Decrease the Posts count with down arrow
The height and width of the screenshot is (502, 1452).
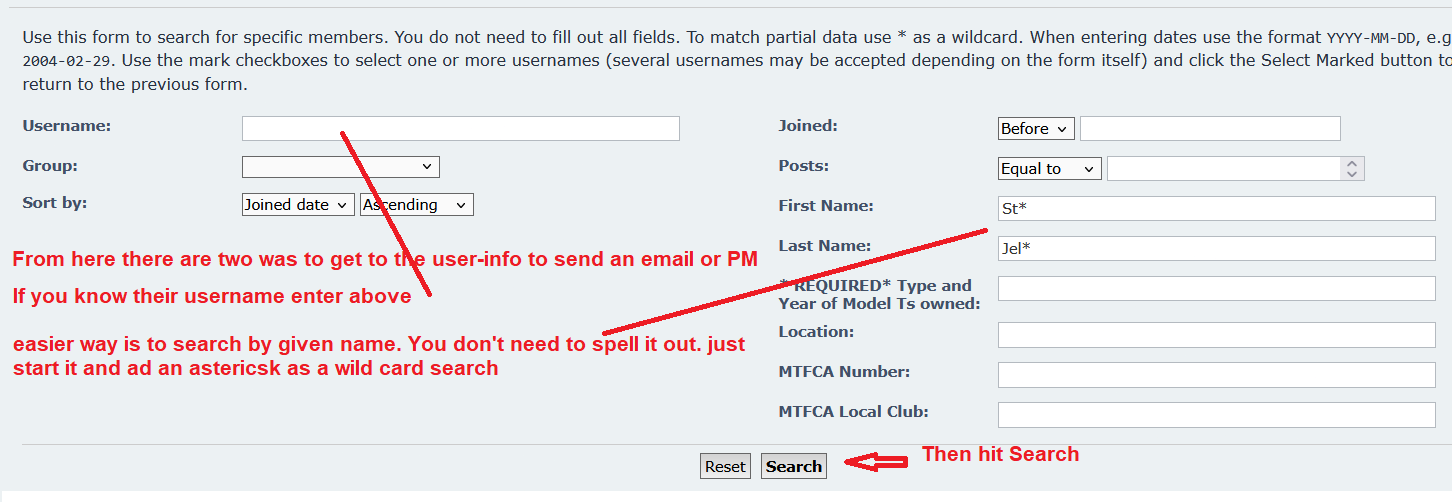pos(1352,175)
